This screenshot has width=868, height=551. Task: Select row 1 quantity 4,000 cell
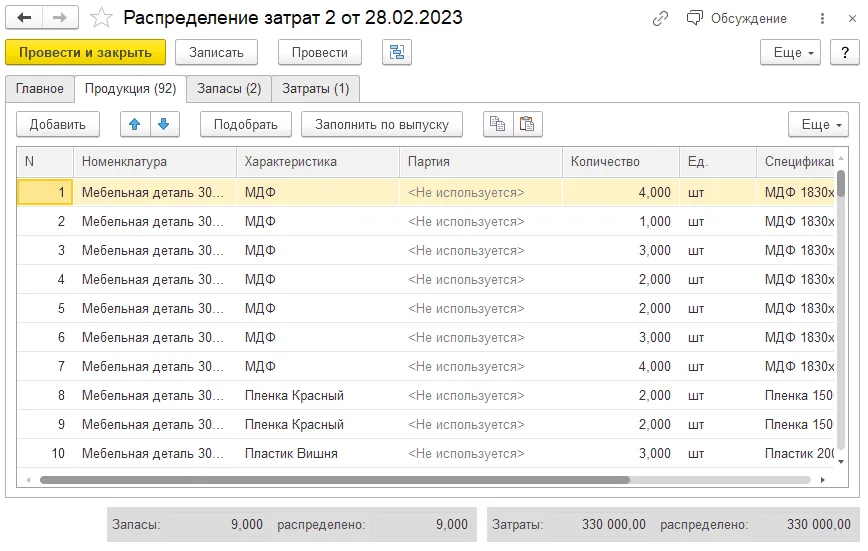[x=621, y=193]
